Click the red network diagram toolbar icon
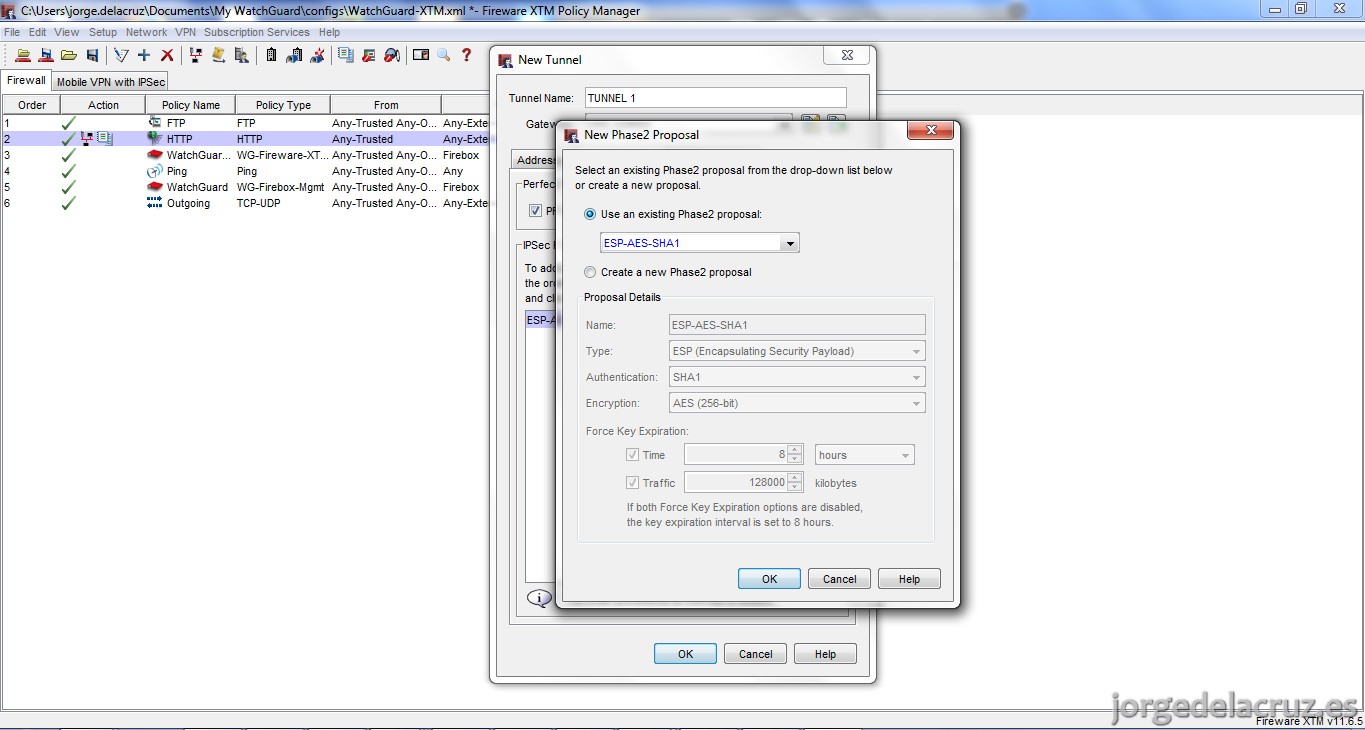This screenshot has height=730, width=1365. click(196, 56)
